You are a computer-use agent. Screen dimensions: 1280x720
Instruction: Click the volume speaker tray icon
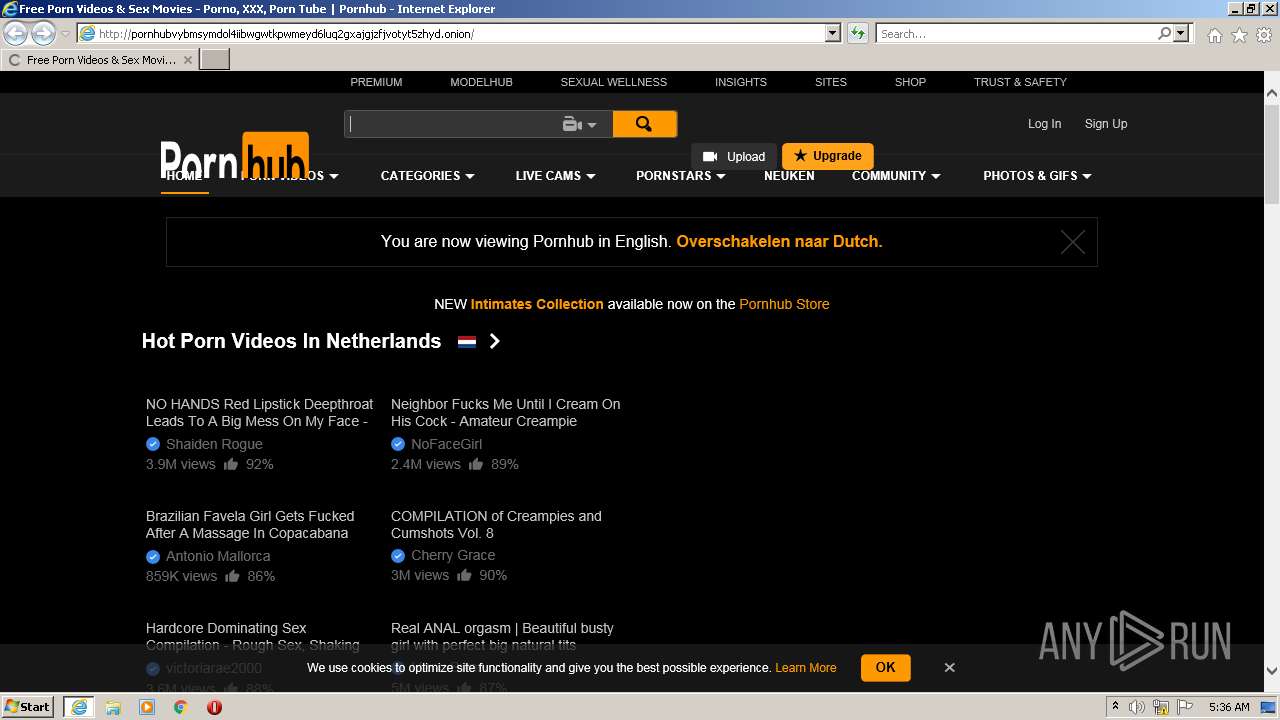pos(1137,707)
